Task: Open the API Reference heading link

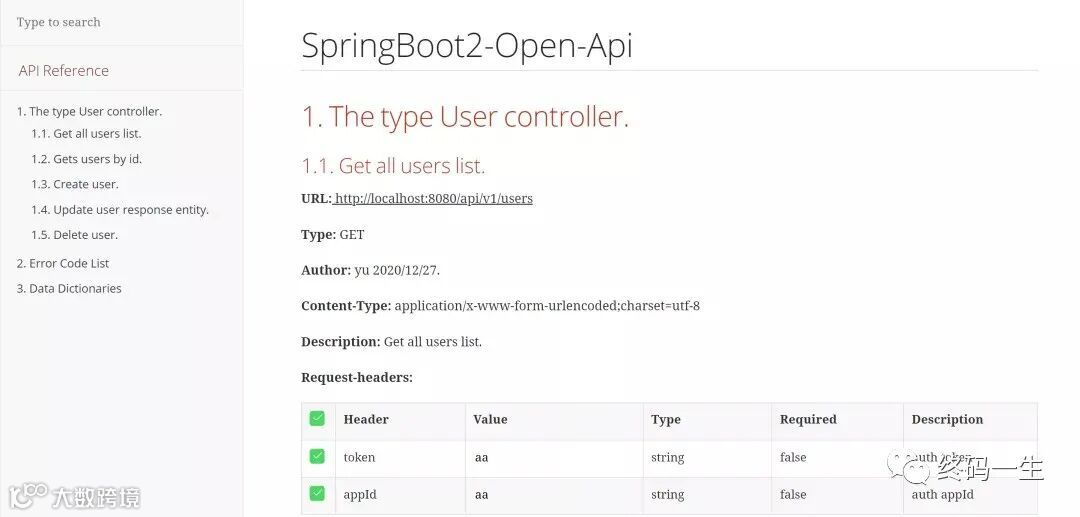Action: (x=63, y=71)
